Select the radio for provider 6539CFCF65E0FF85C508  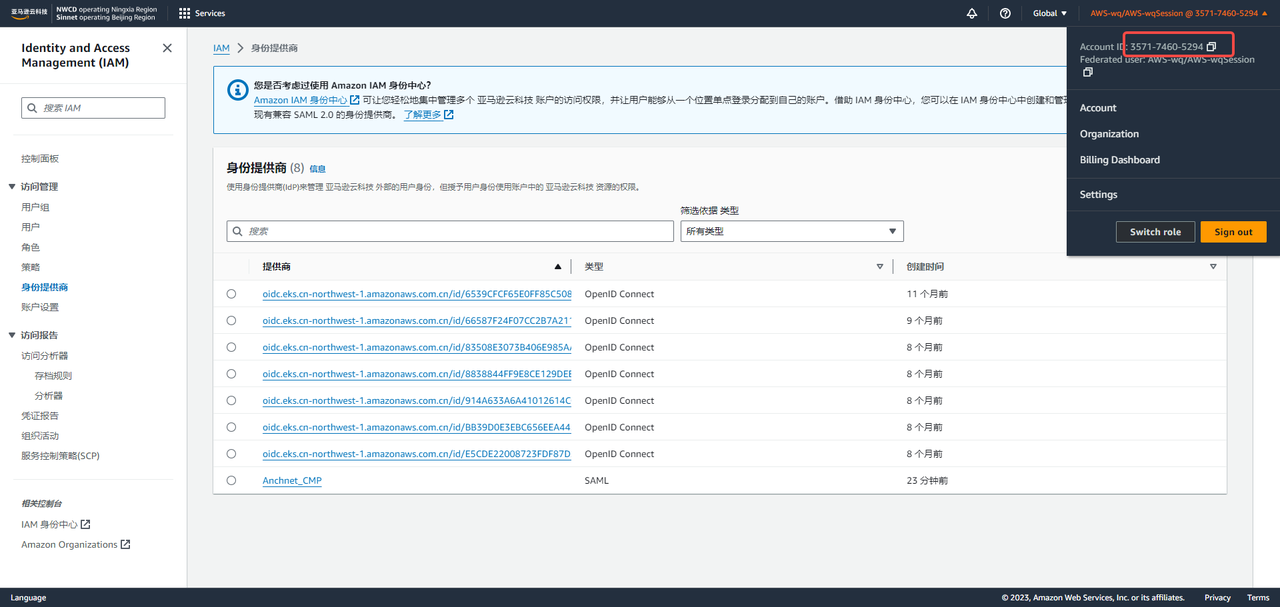click(x=231, y=294)
